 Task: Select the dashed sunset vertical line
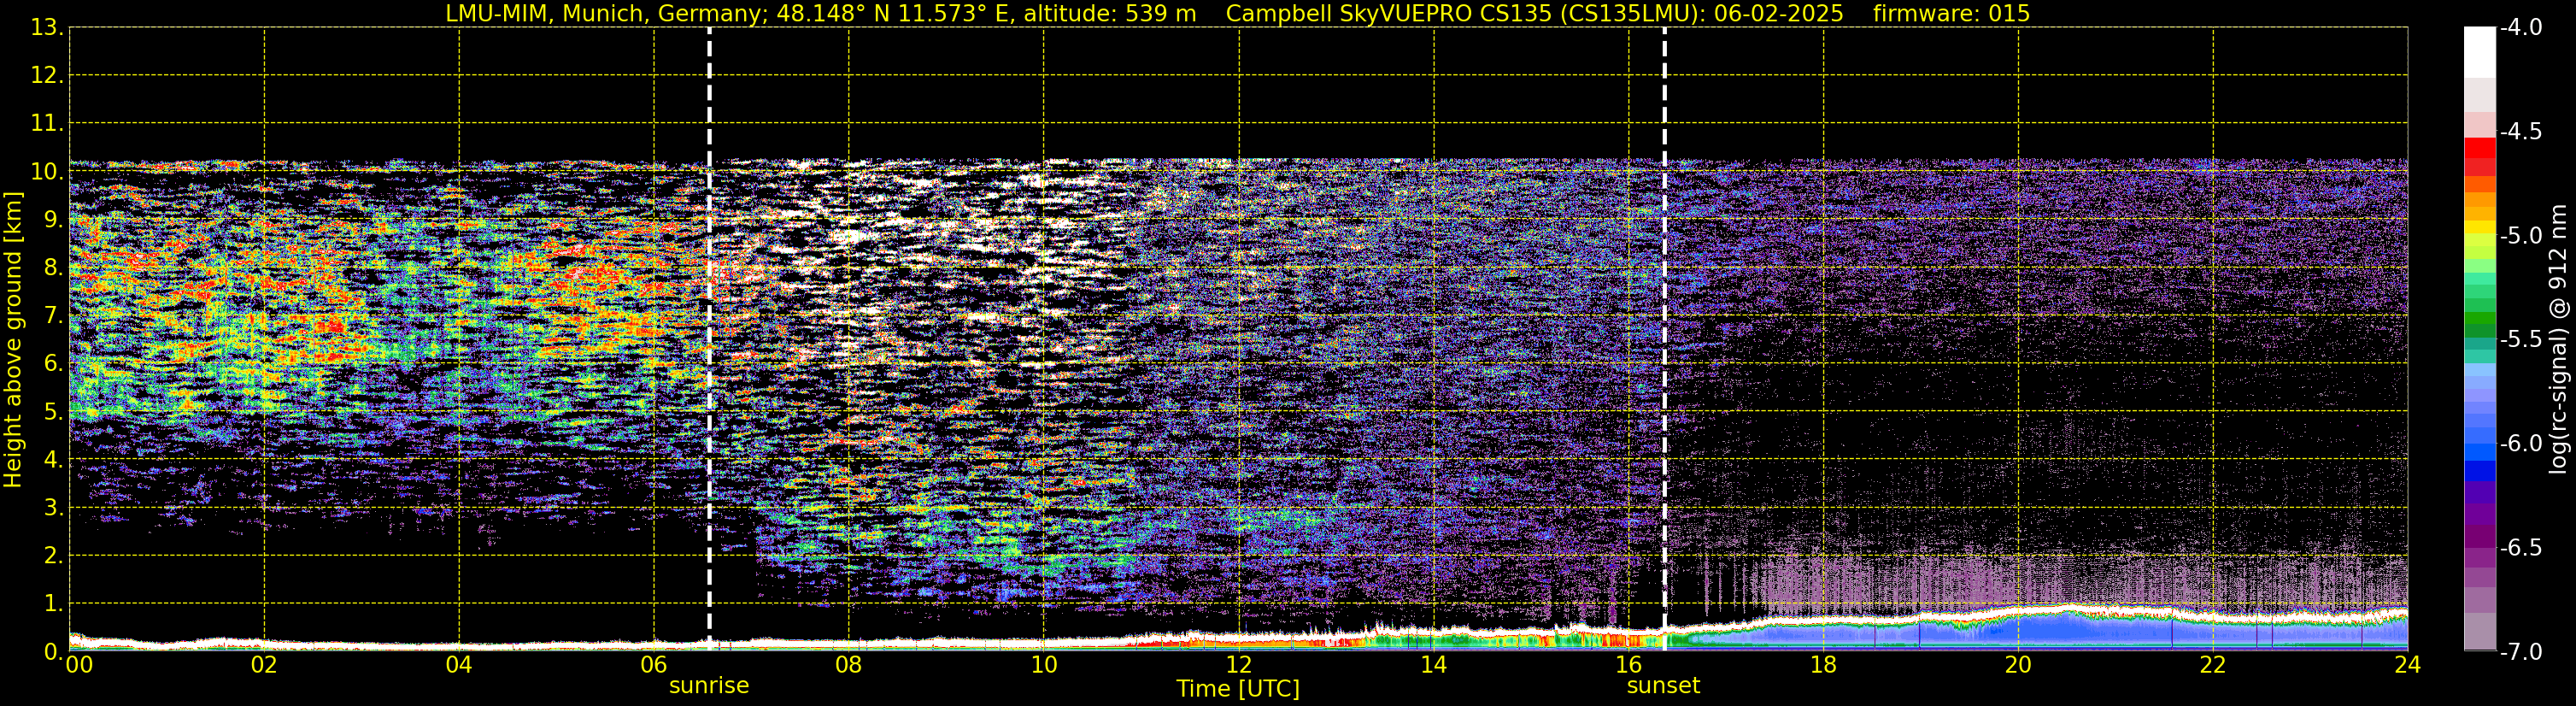[1665, 339]
